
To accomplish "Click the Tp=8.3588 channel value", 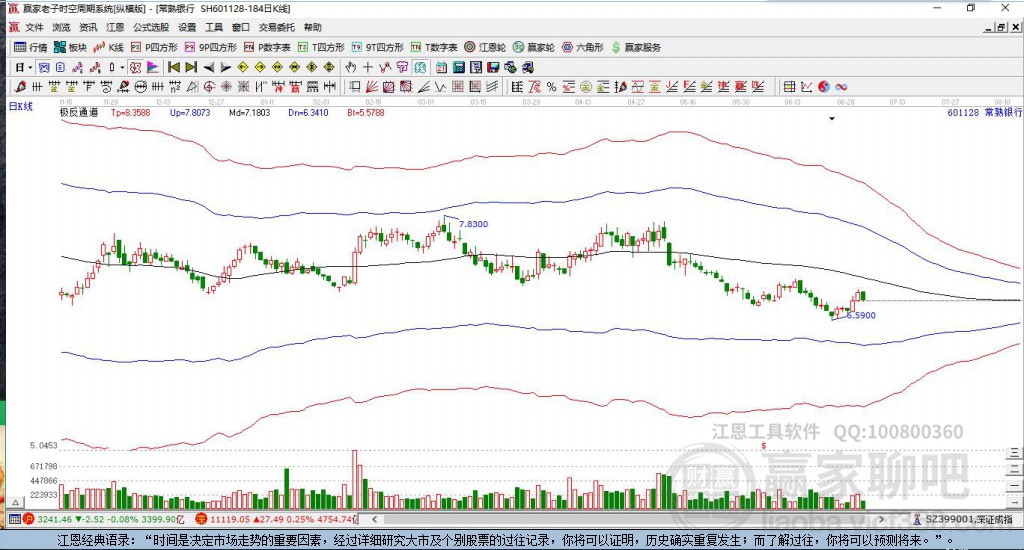I will [131, 112].
